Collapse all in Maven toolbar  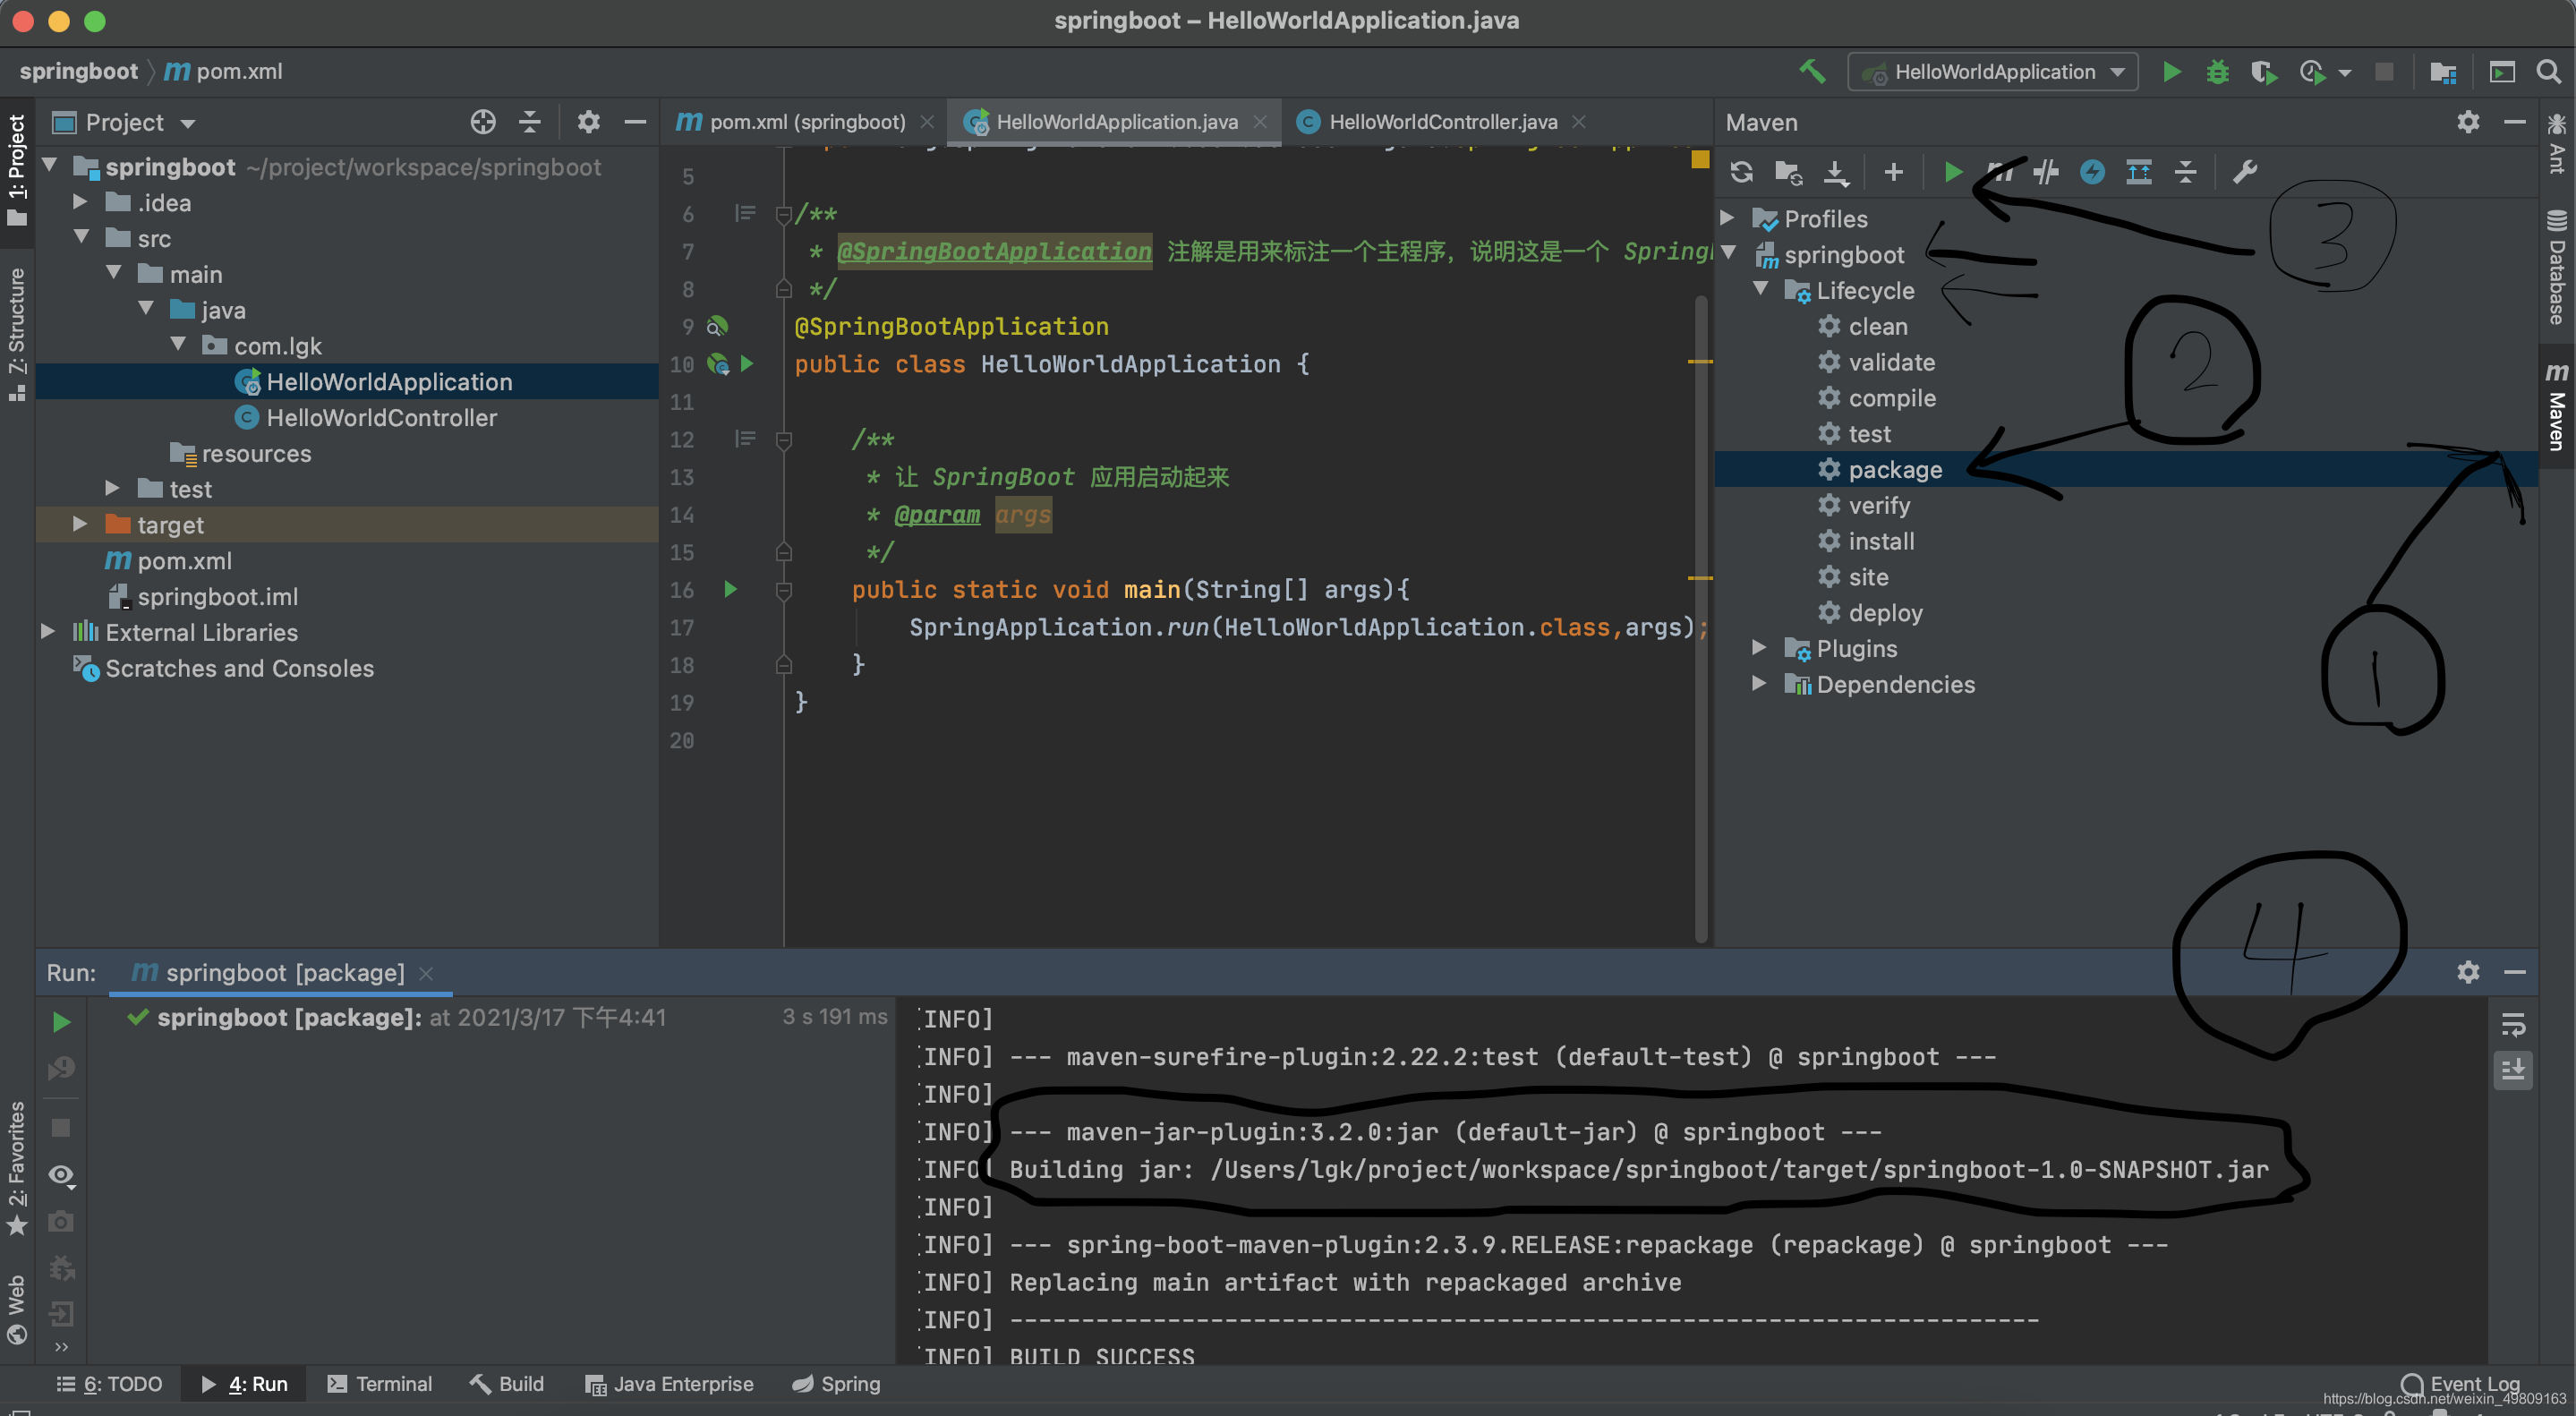[x=2186, y=172]
